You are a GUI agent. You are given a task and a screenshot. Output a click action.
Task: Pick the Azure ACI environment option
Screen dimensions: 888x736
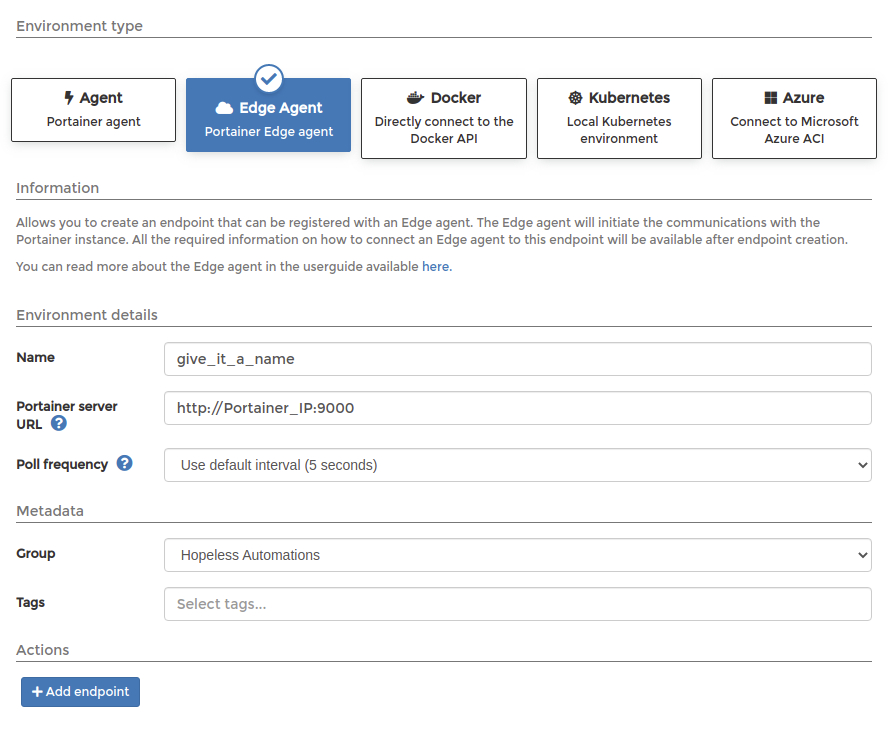click(x=794, y=118)
